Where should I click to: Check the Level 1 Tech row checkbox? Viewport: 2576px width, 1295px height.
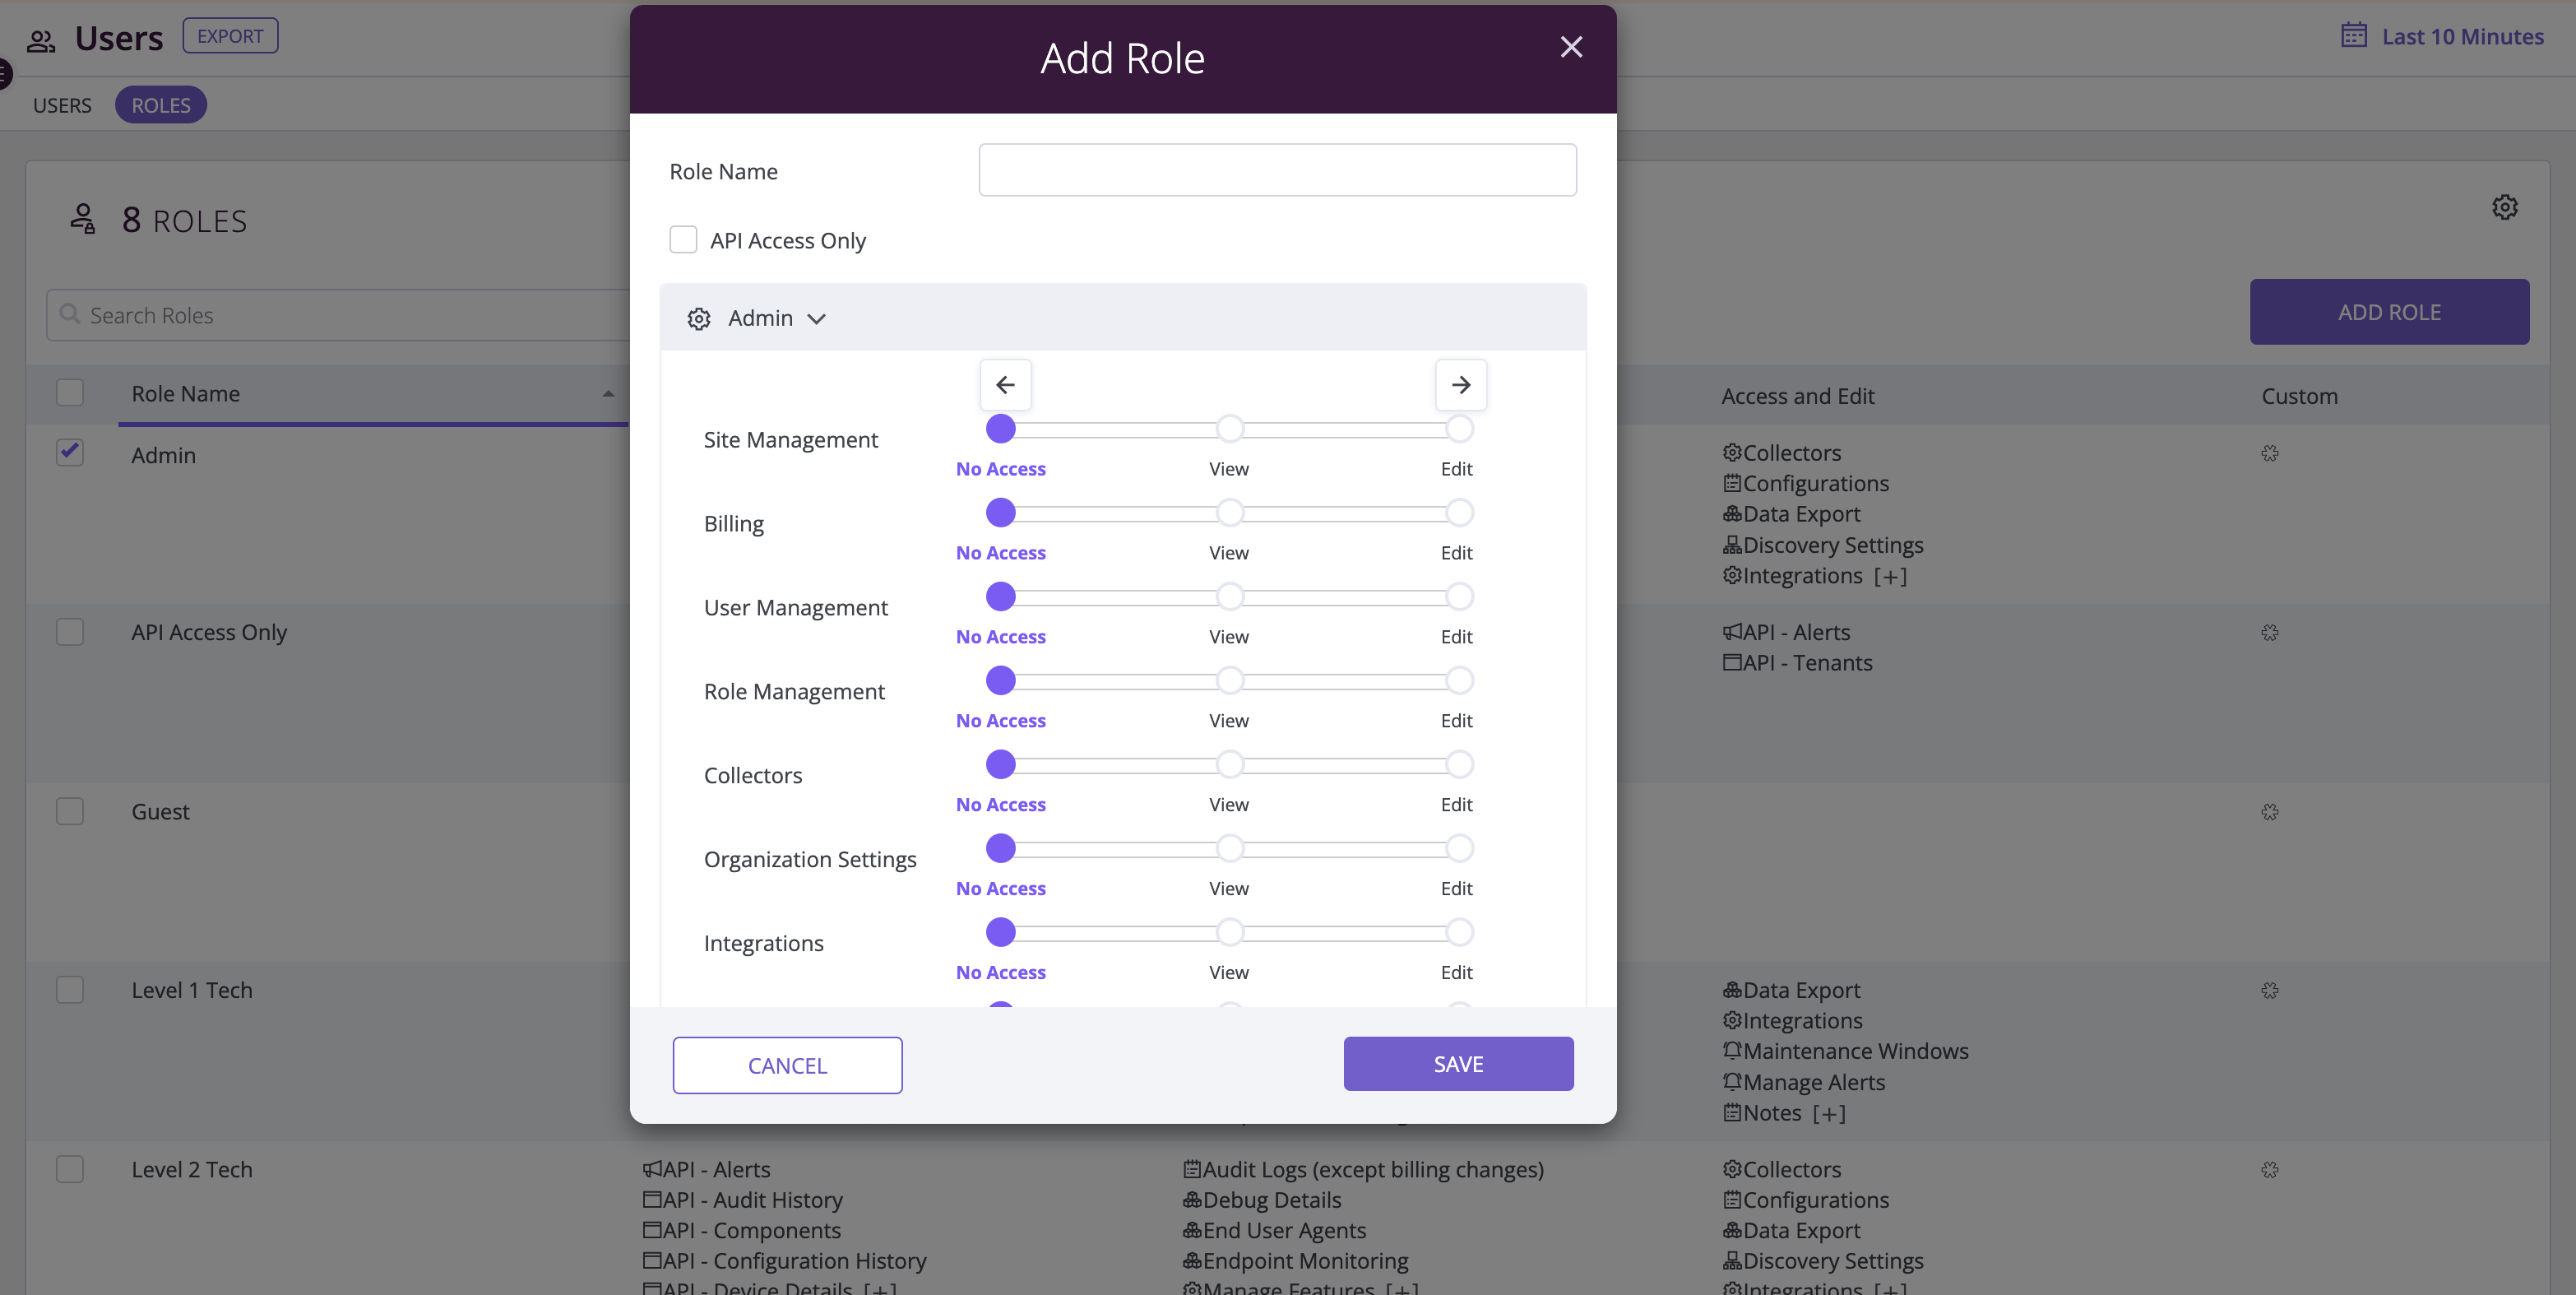(x=70, y=990)
